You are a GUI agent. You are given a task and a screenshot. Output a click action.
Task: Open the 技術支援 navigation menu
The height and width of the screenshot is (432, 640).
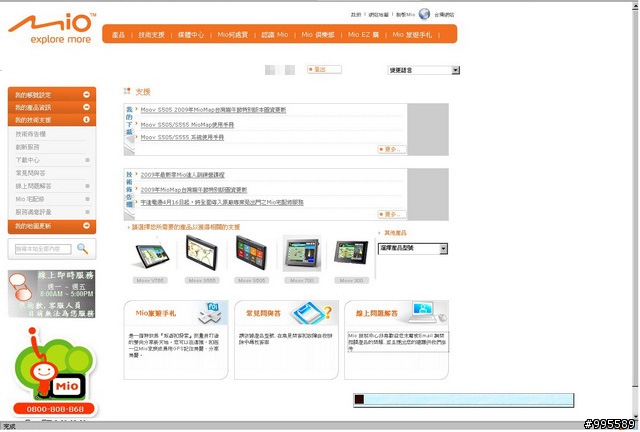(x=151, y=35)
